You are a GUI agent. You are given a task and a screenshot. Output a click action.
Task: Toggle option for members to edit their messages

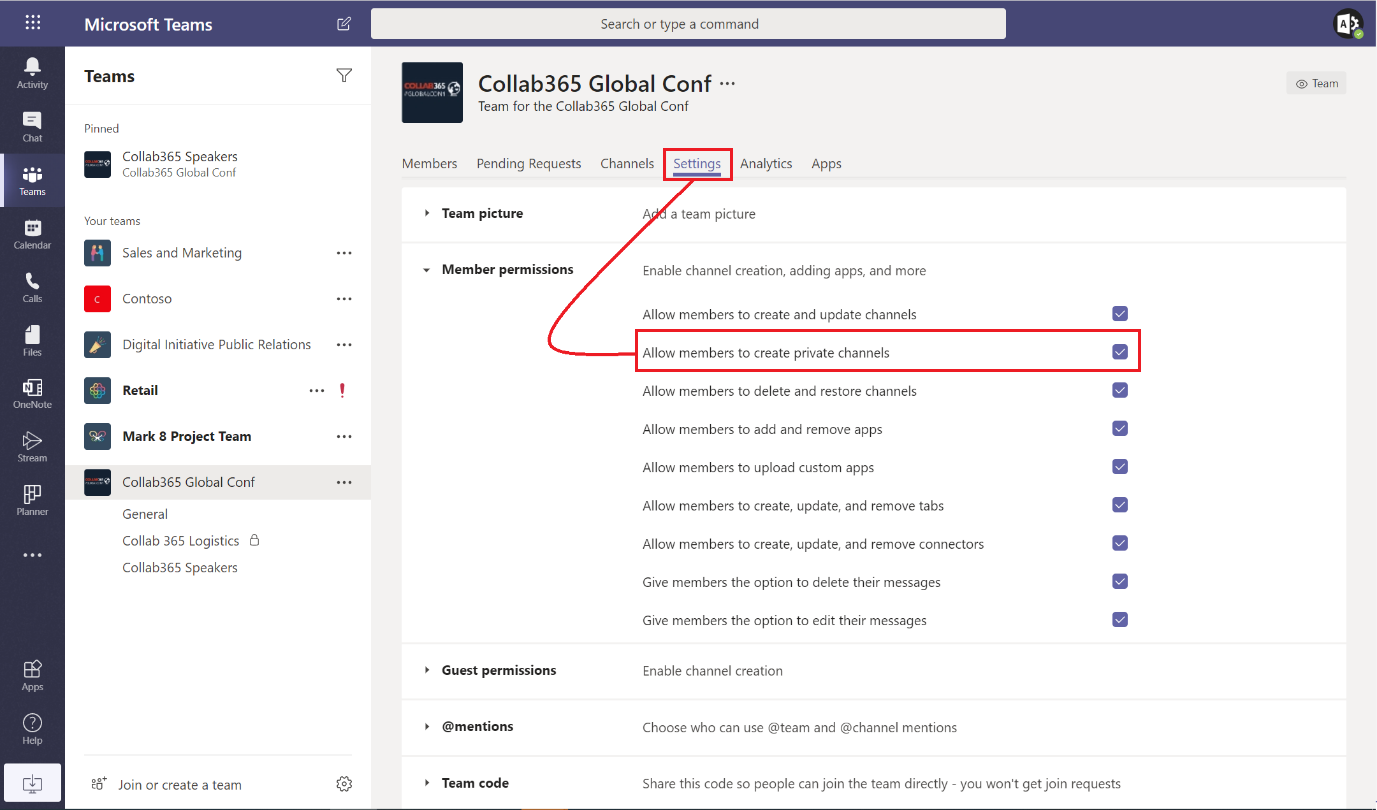point(1120,619)
